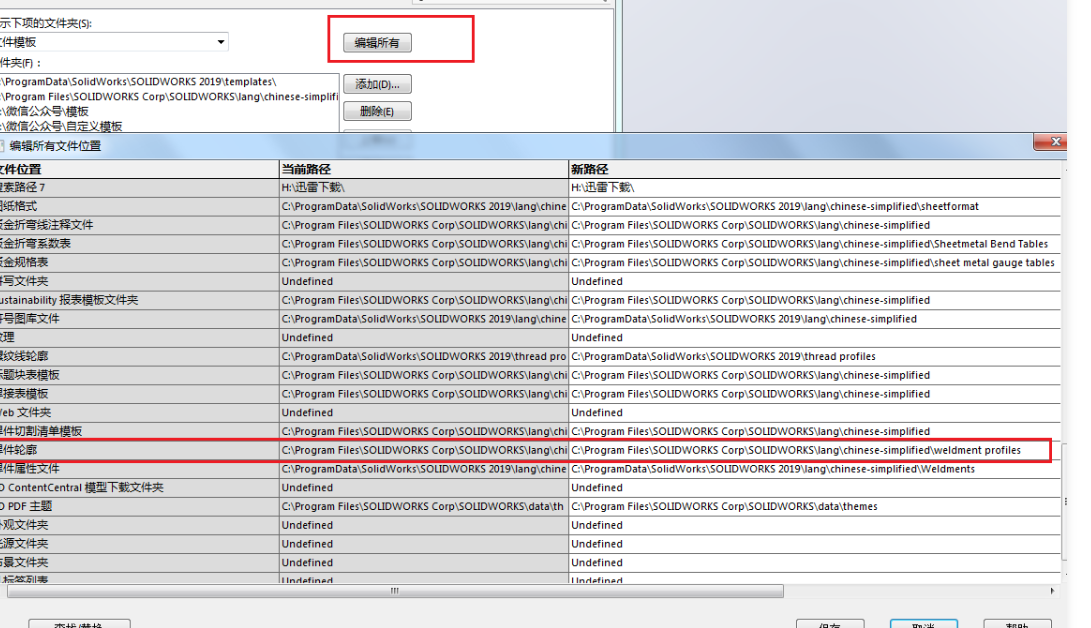The height and width of the screenshot is (628, 1091).
Task: Select the 金规格表 row label
Action: tap(139, 263)
